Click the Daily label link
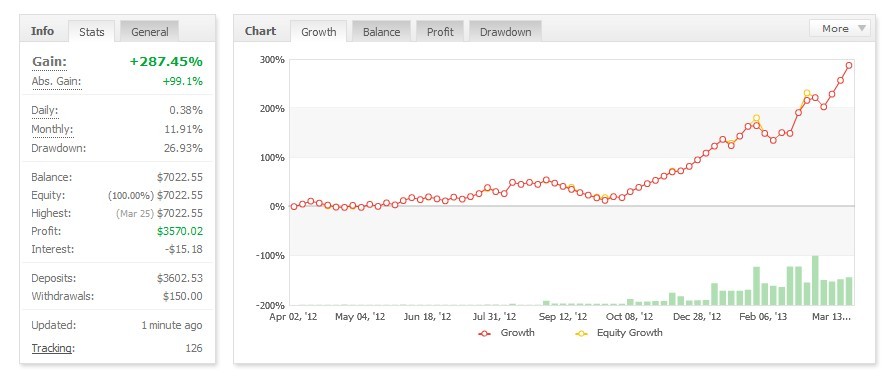 point(45,110)
